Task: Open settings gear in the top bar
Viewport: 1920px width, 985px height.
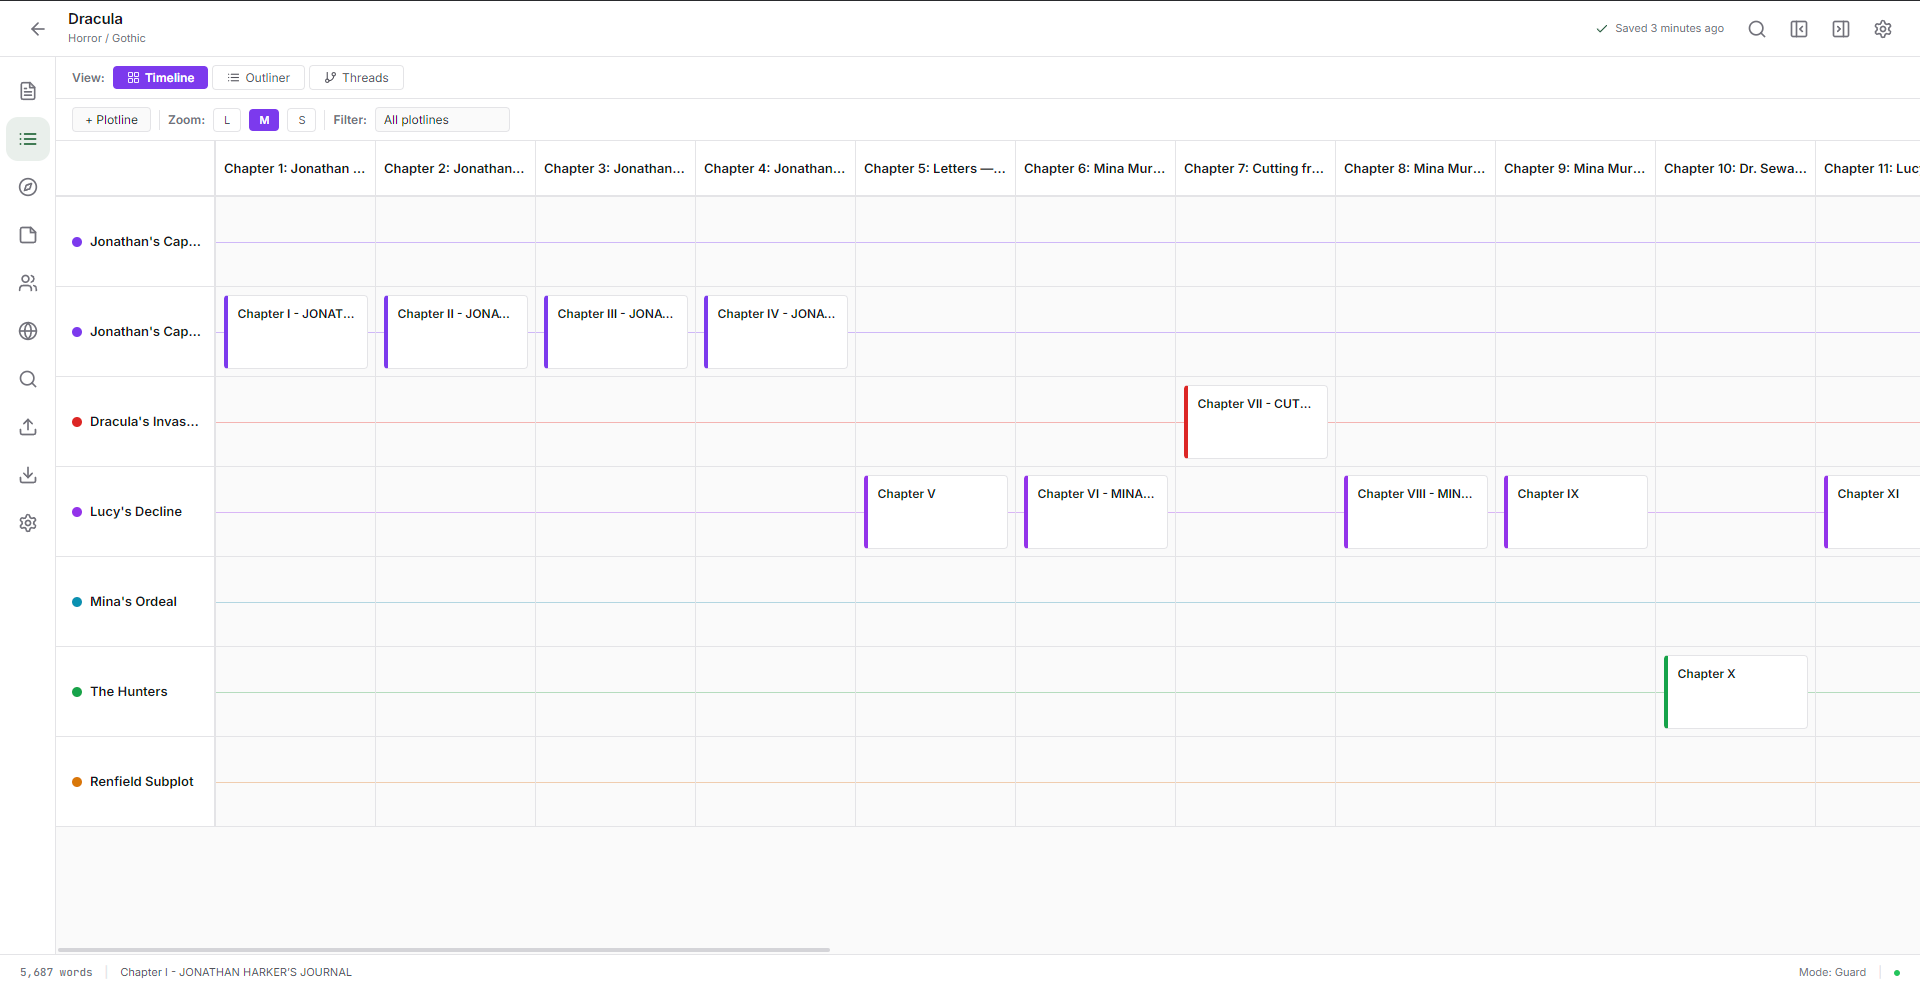Action: (1883, 29)
